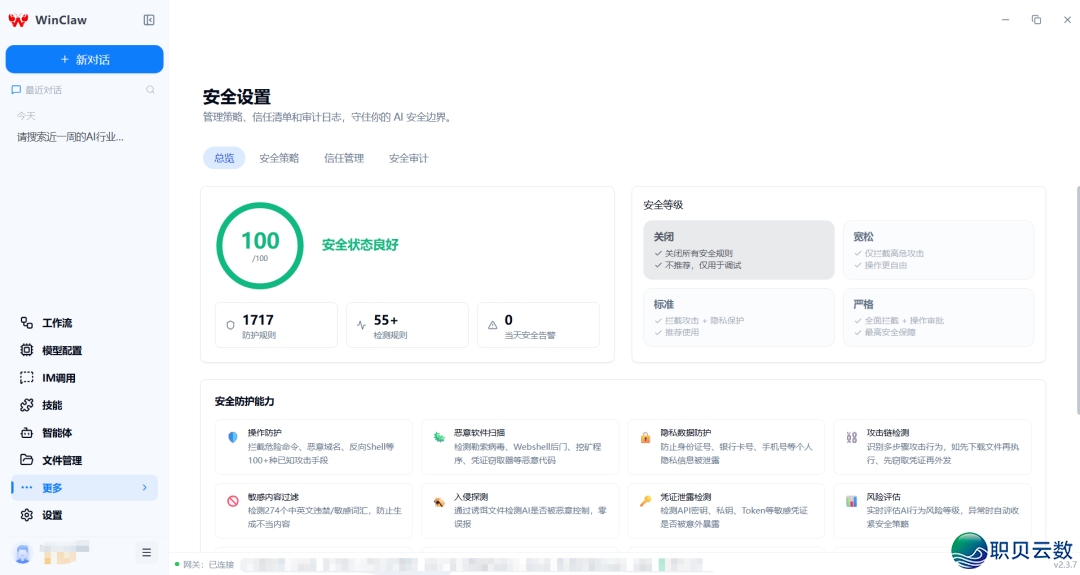Click the 安全防护能力 heading
The width and height of the screenshot is (1080, 575).
pyautogui.click(x=245, y=401)
